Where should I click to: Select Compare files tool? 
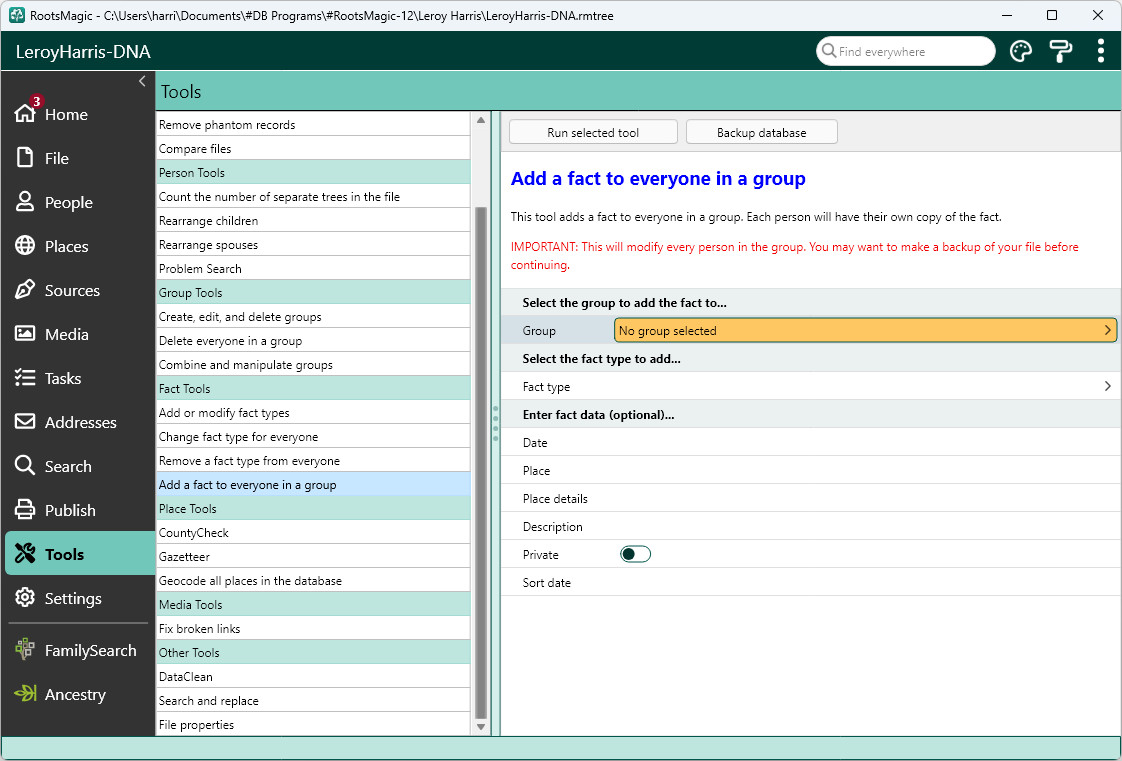[313, 148]
